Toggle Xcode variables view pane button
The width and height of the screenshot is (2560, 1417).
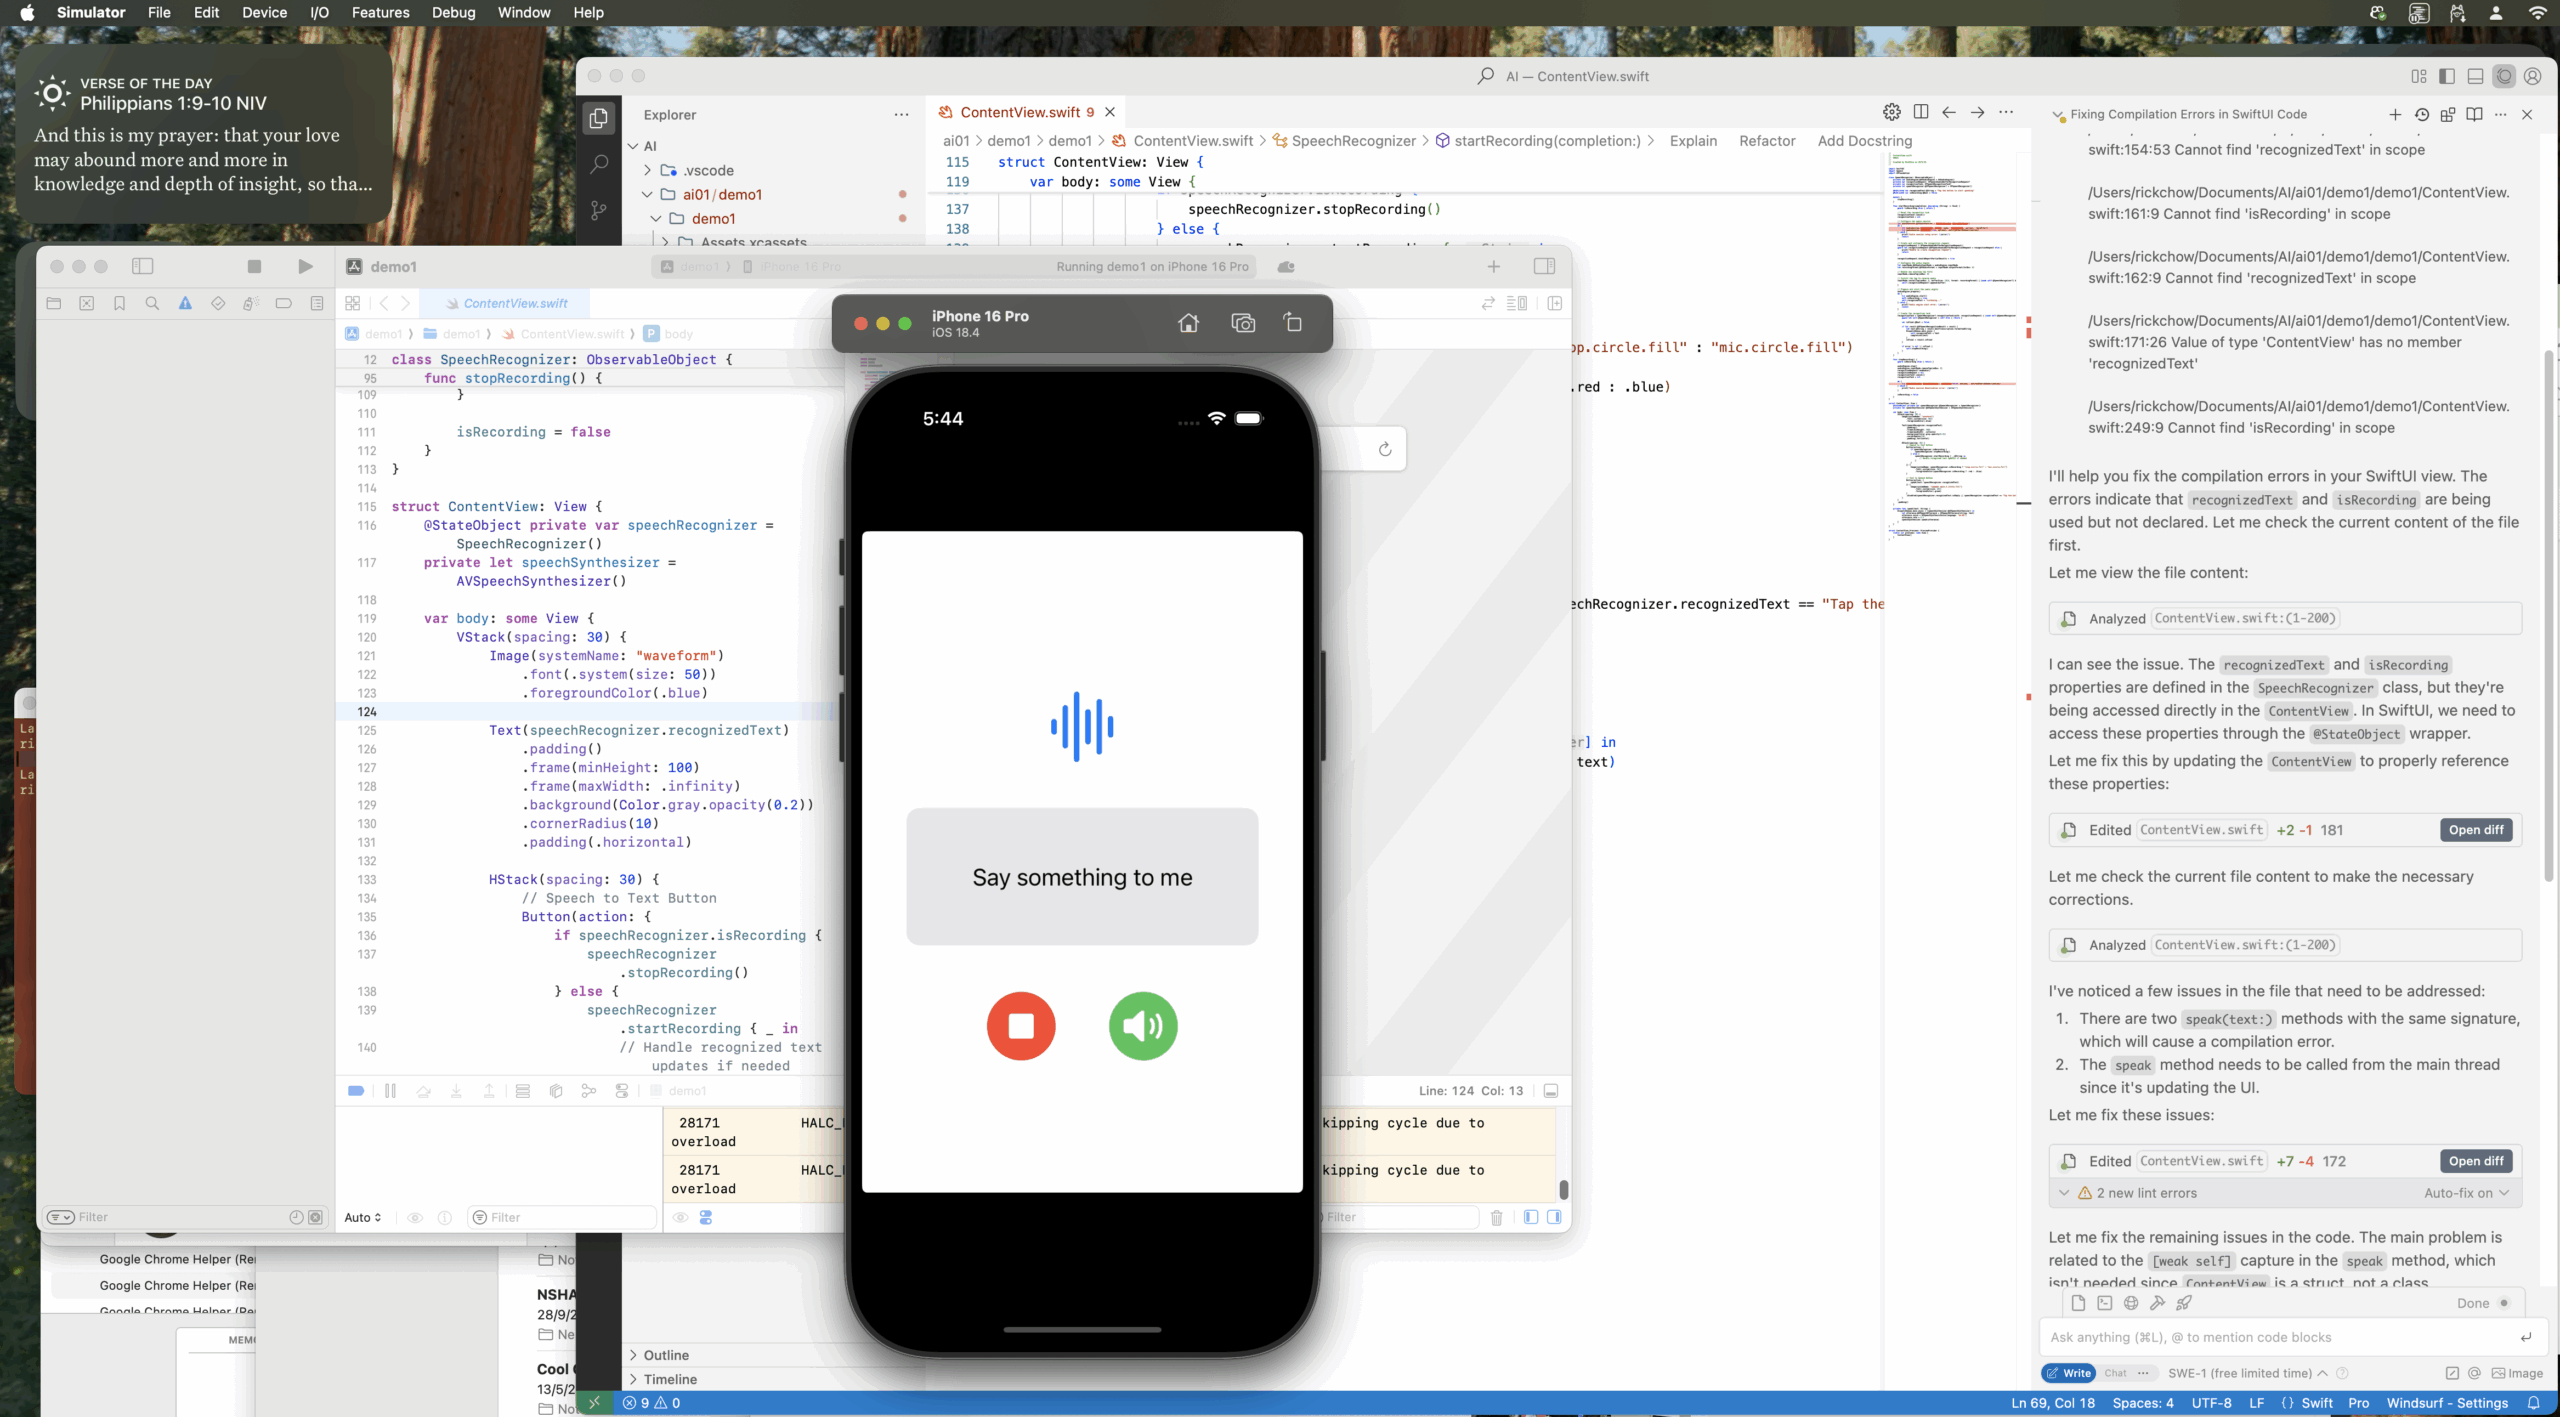pyautogui.click(x=1530, y=1217)
